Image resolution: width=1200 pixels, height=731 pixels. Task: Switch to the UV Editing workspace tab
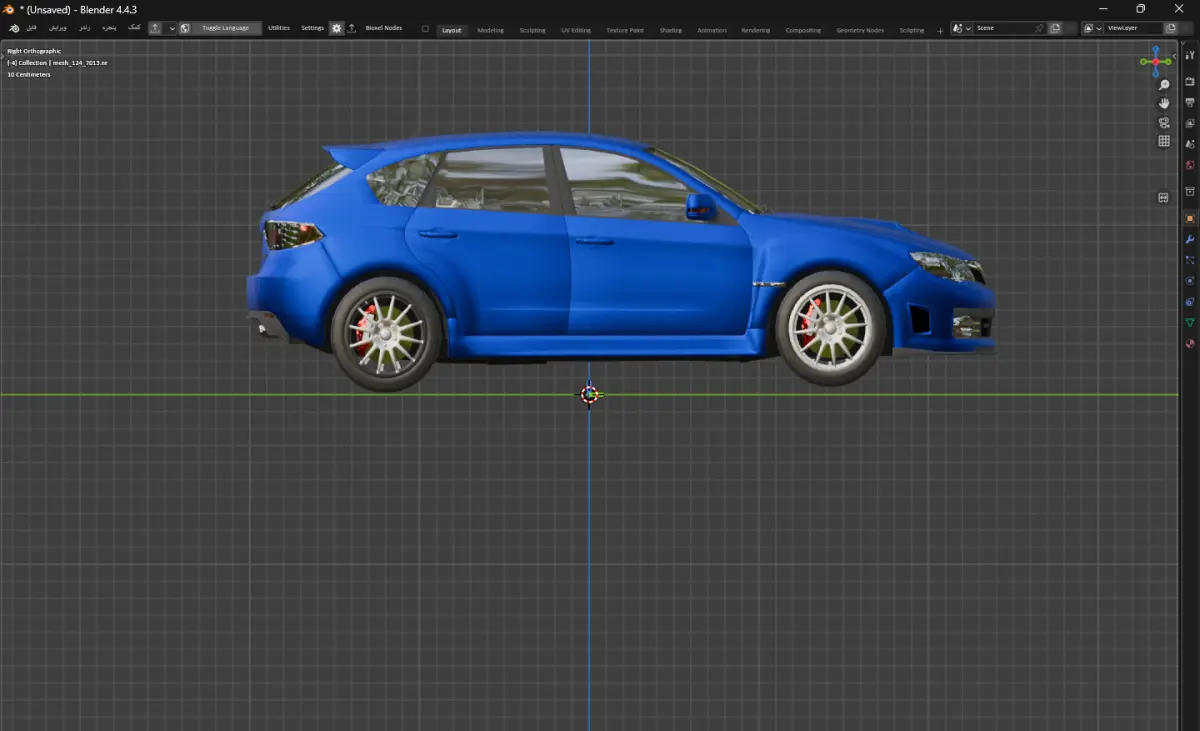point(576,30)
